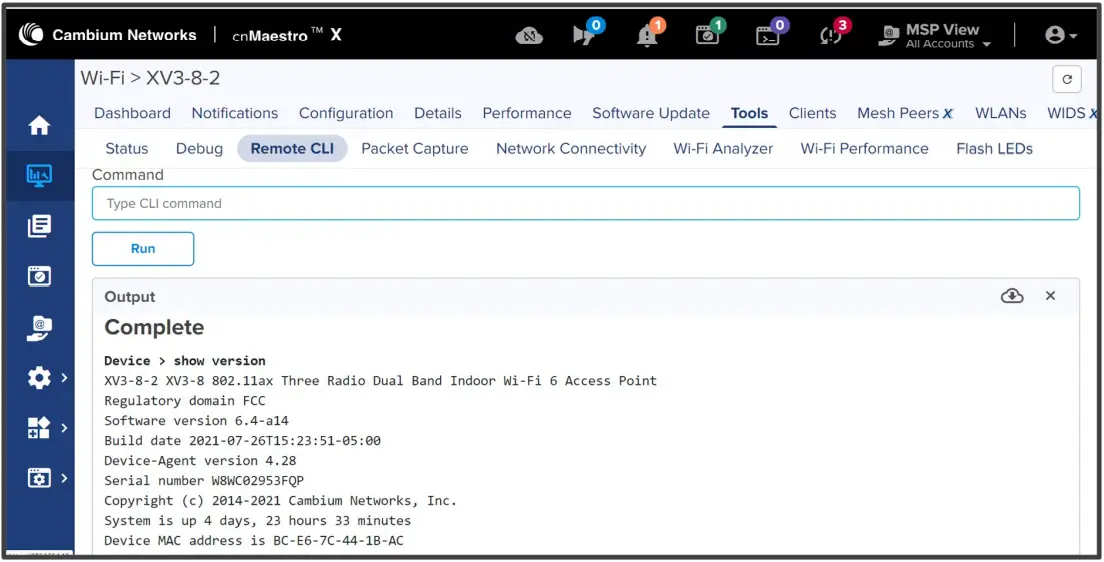Click the System is up line
Viewport: 1104px width, 562px height.
tap(258, 520)
